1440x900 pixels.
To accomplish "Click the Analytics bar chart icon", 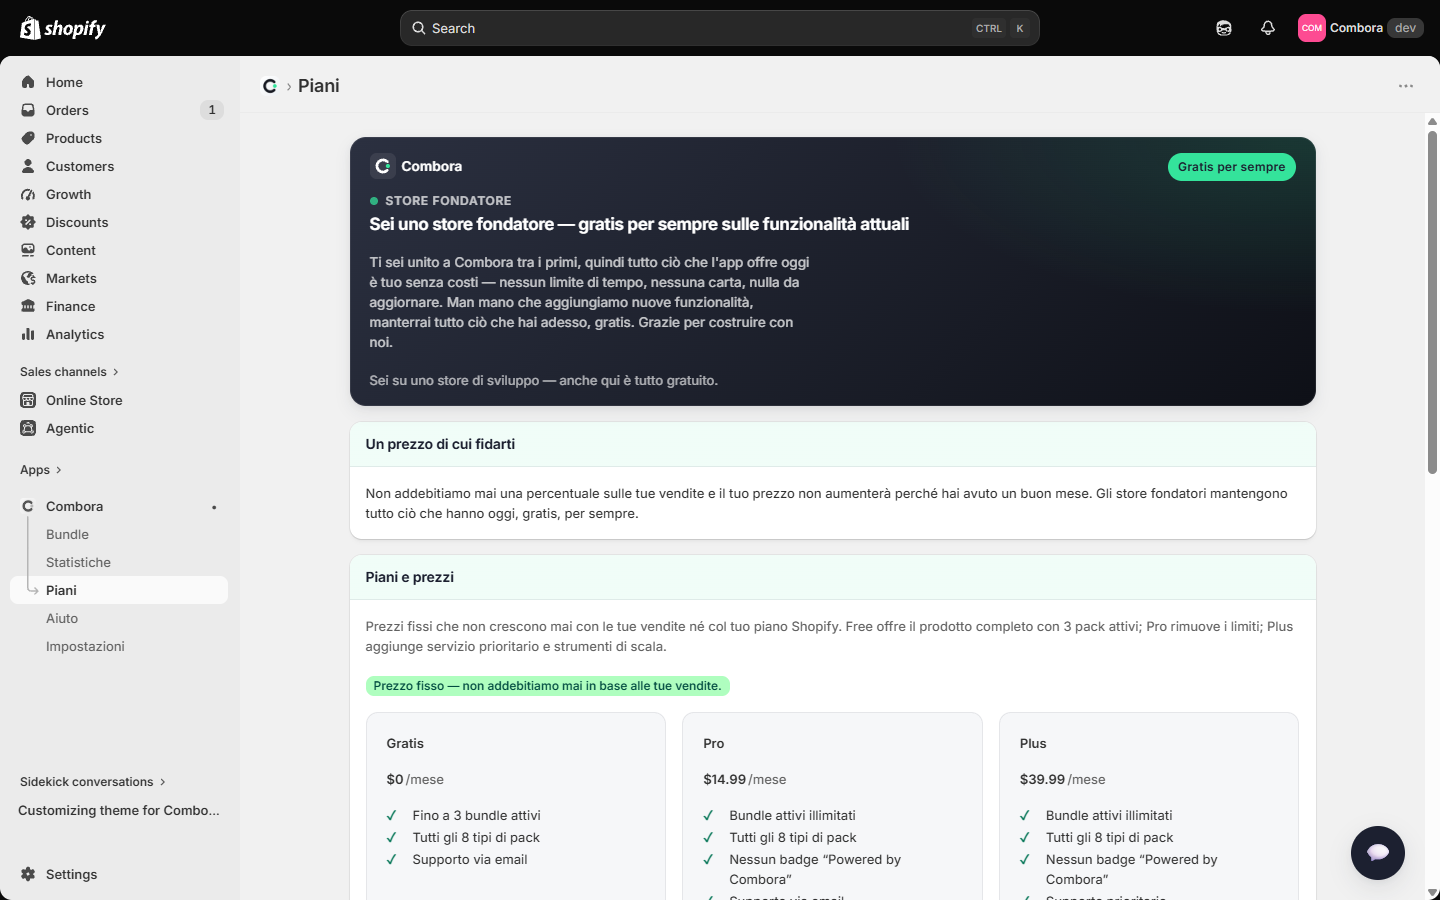I will 28,334.
